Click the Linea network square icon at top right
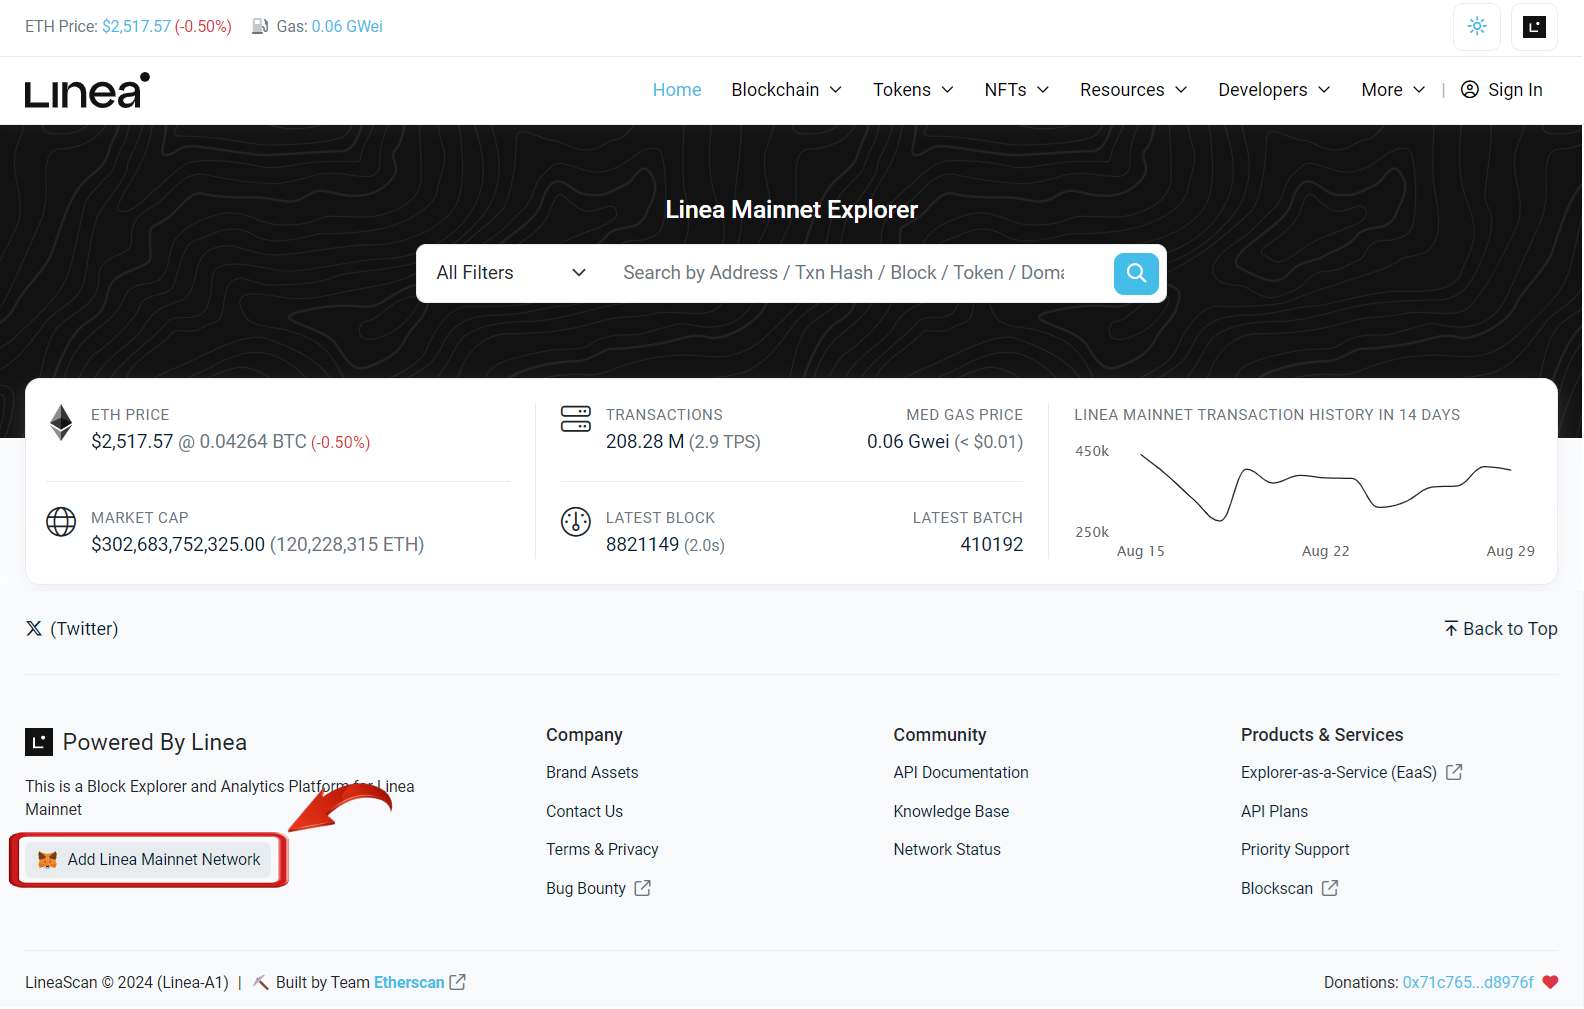The image size is (1584, 1009). click(x=1534, y=27)
